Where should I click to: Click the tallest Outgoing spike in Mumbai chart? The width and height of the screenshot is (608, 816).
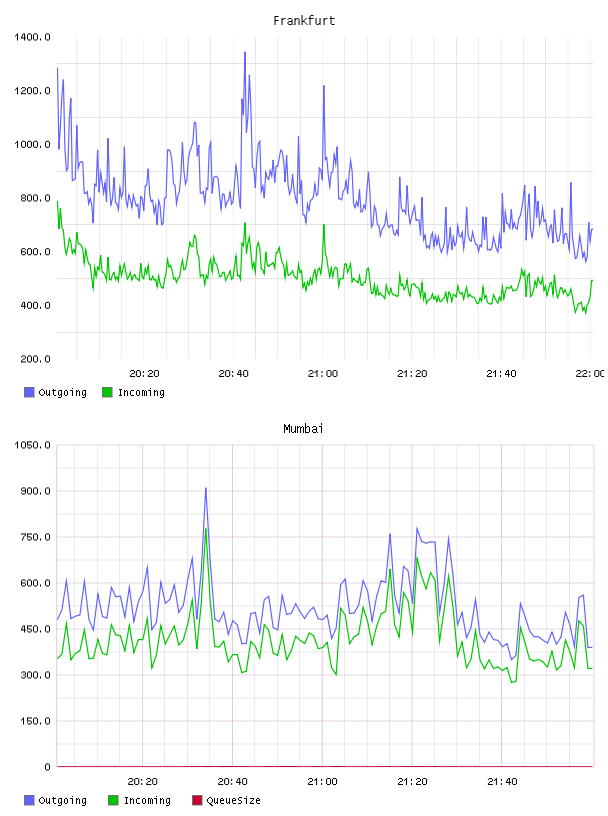pyautogui.click(x=206, y=489)
